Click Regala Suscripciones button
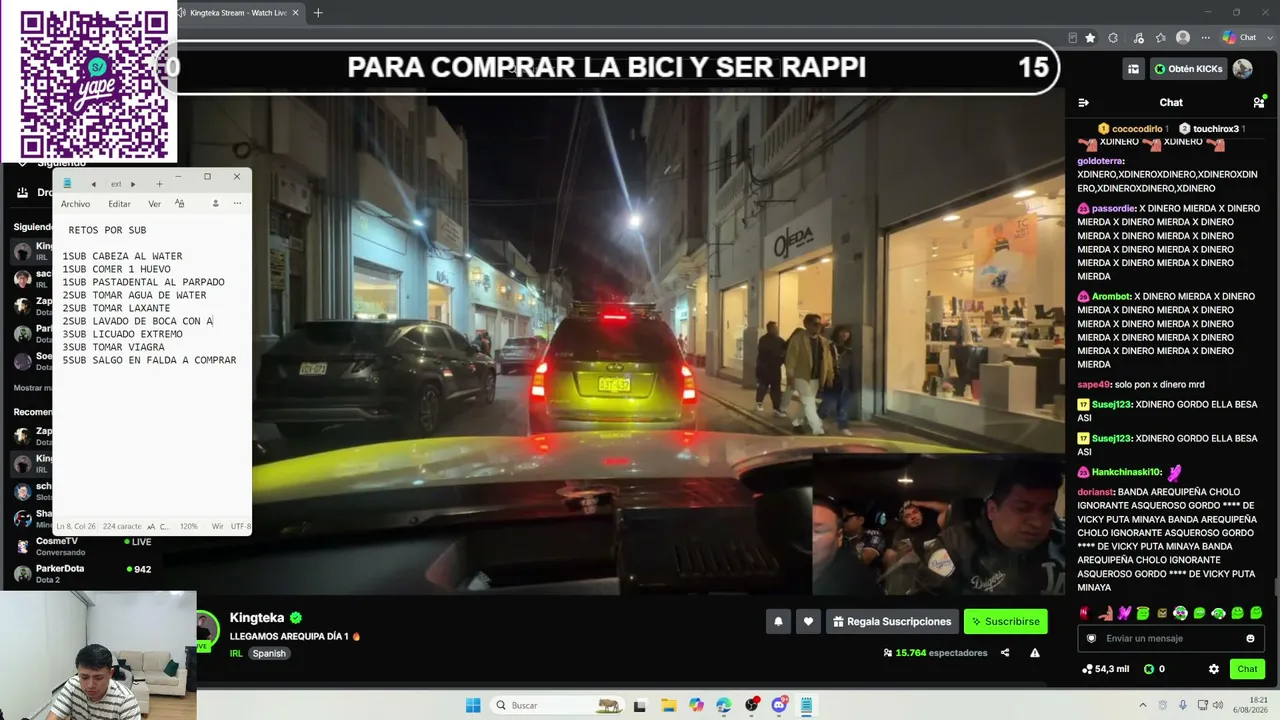The width and height of the screenshot is (1280, 720). (892, 621)
